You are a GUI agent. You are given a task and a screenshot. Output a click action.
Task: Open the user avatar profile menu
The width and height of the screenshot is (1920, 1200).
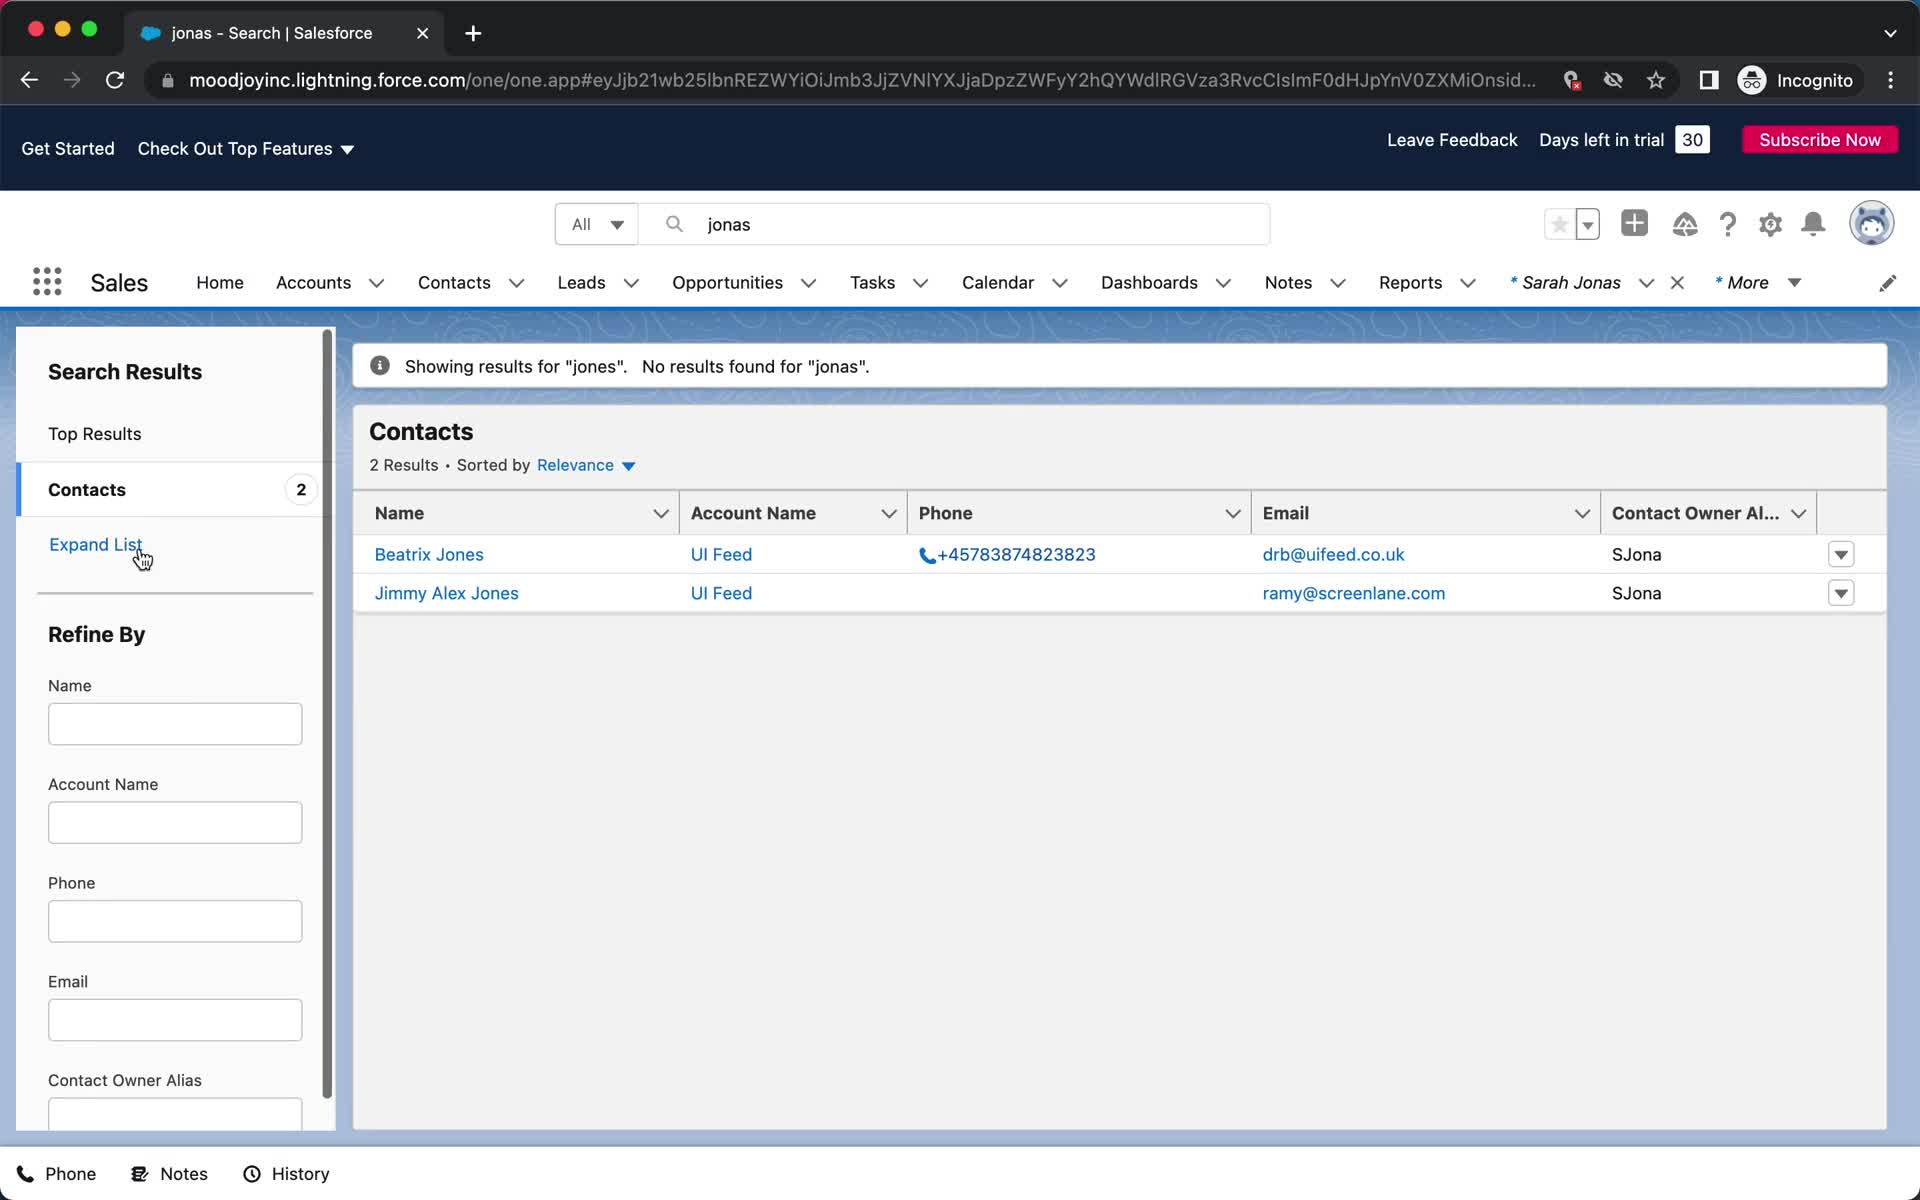click(1871, 223)
